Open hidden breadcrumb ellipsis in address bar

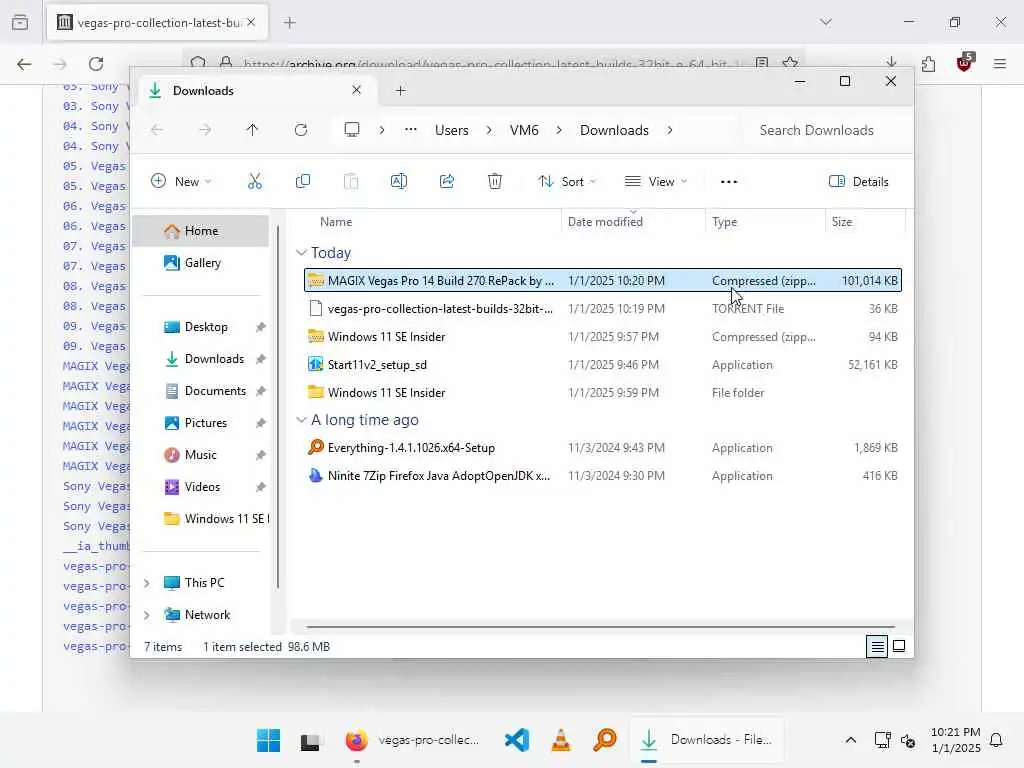[x=411, y=130]
